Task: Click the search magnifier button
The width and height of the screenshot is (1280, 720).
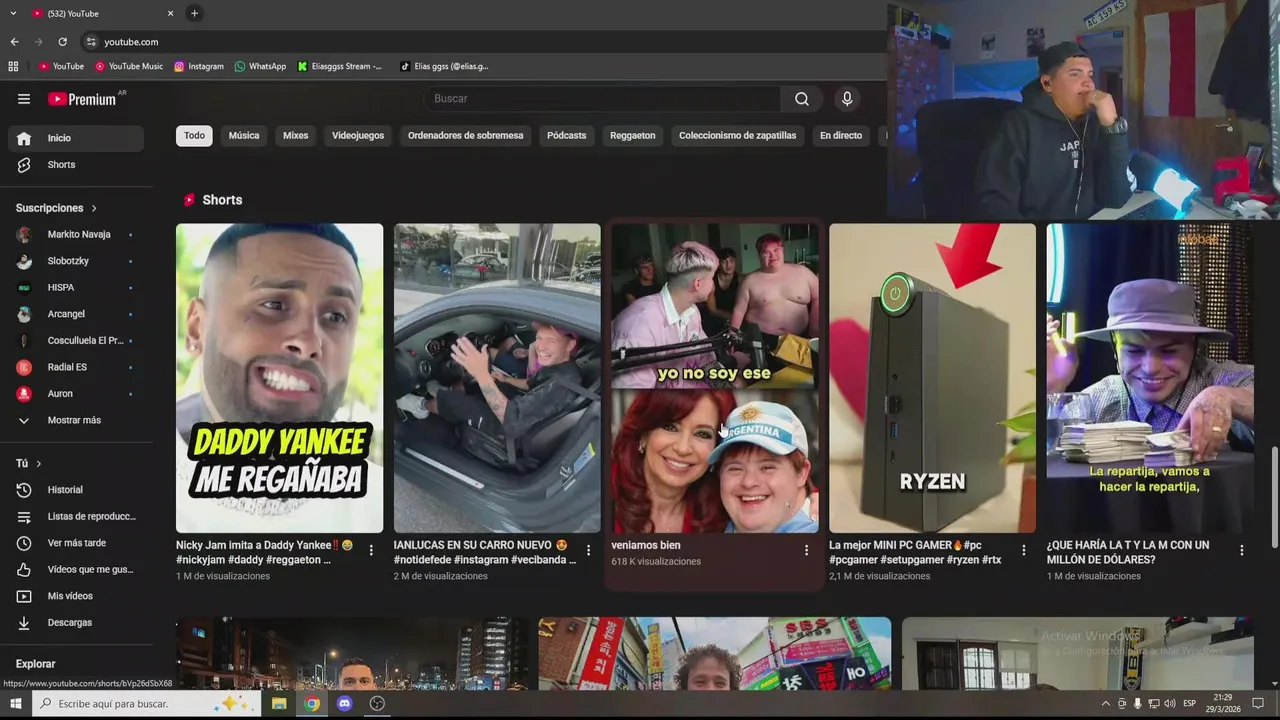Action: pyautogui.click(x=802, y=98)
